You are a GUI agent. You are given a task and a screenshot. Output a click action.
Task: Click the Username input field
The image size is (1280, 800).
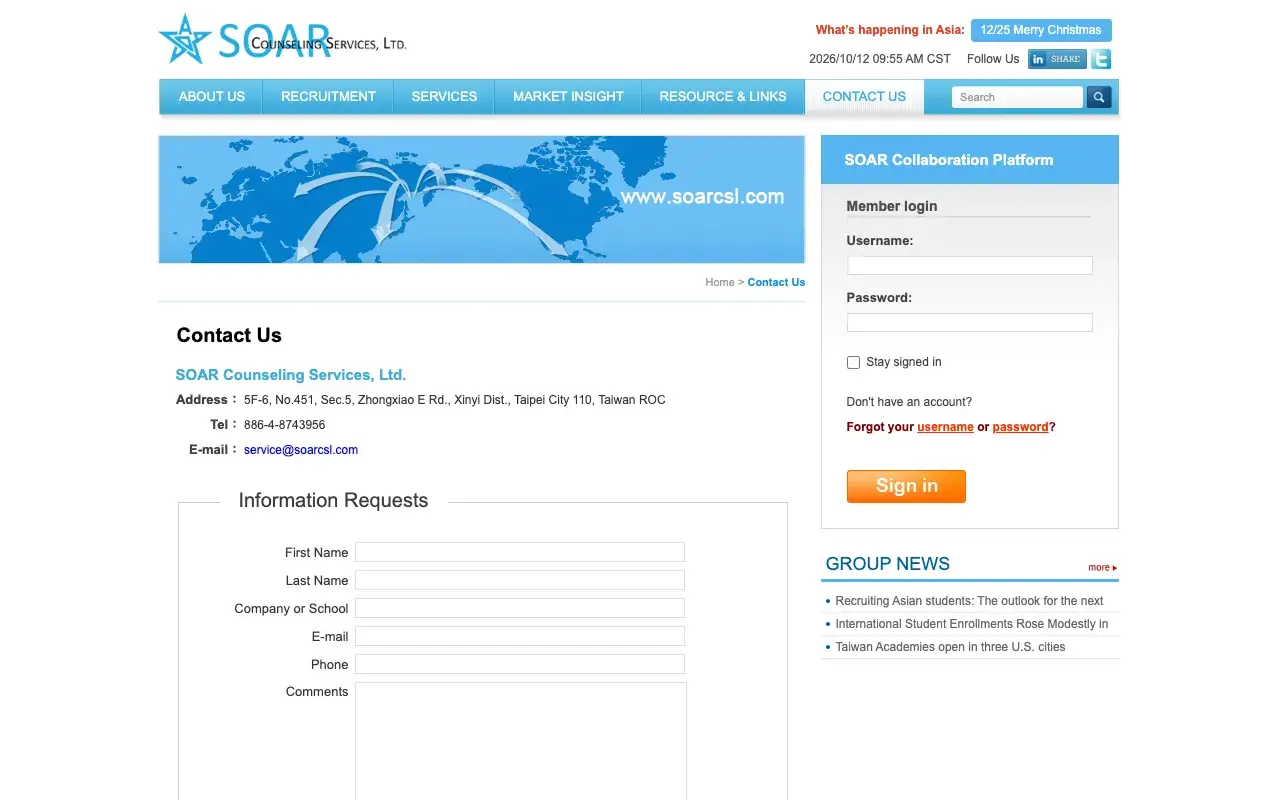coord(969,265)
